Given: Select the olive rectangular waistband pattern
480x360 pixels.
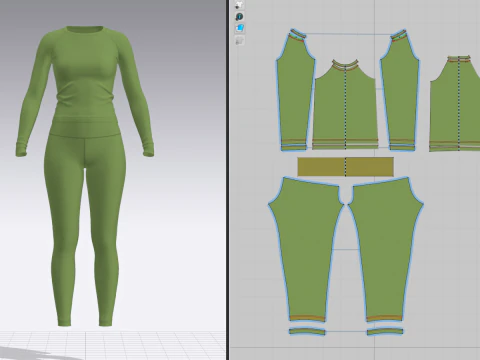Looking at the screenshot, I should tap(345, 167).
